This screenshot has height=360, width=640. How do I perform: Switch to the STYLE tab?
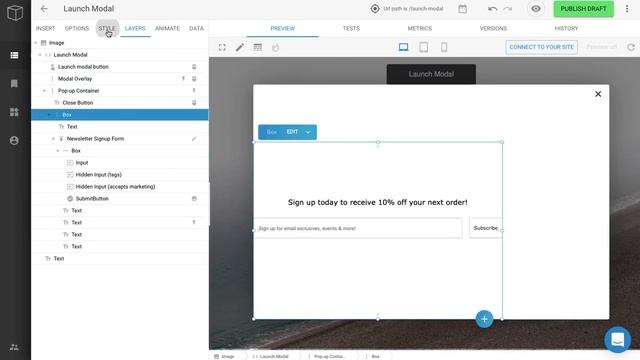pos(107,28)
